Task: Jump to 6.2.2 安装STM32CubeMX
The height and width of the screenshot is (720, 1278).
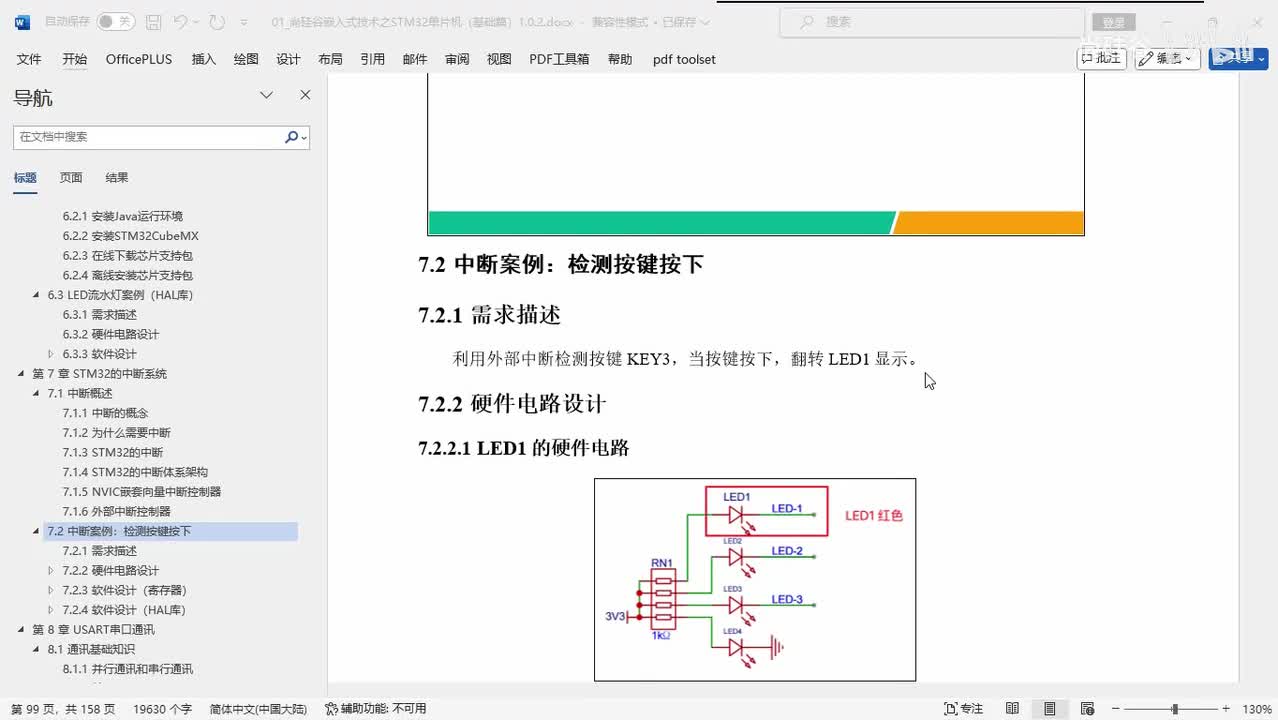Action: [130, 236]
